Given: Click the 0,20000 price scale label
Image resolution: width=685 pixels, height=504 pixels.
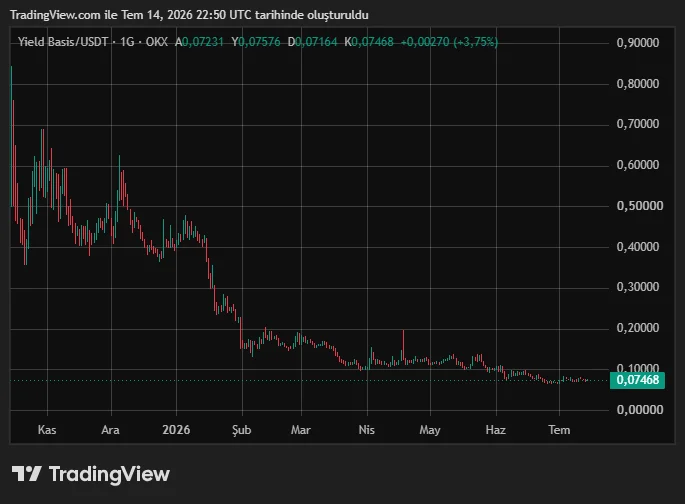Looking at the screenshot, I should tap(637, 328).
